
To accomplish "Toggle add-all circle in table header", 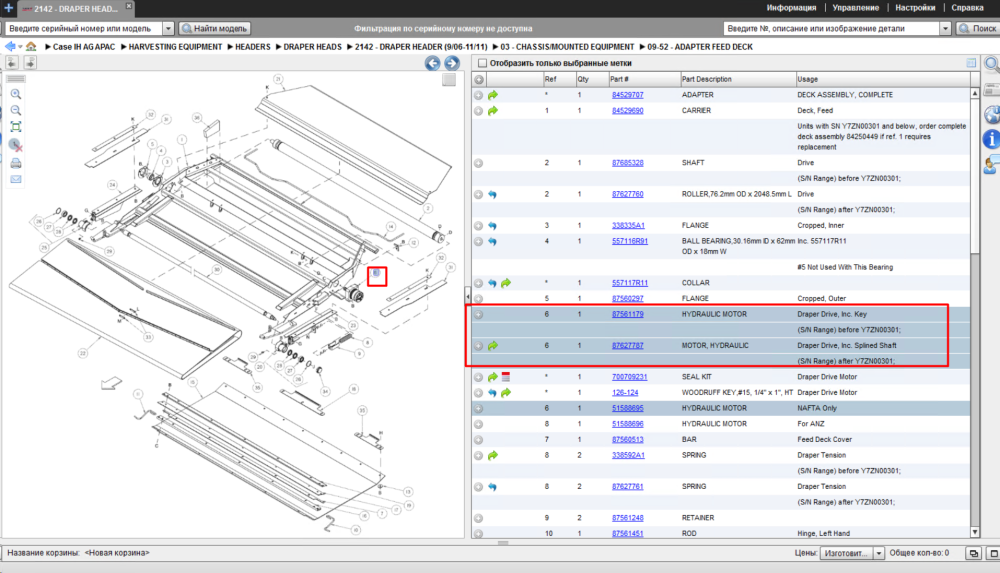I will (479, 80).
